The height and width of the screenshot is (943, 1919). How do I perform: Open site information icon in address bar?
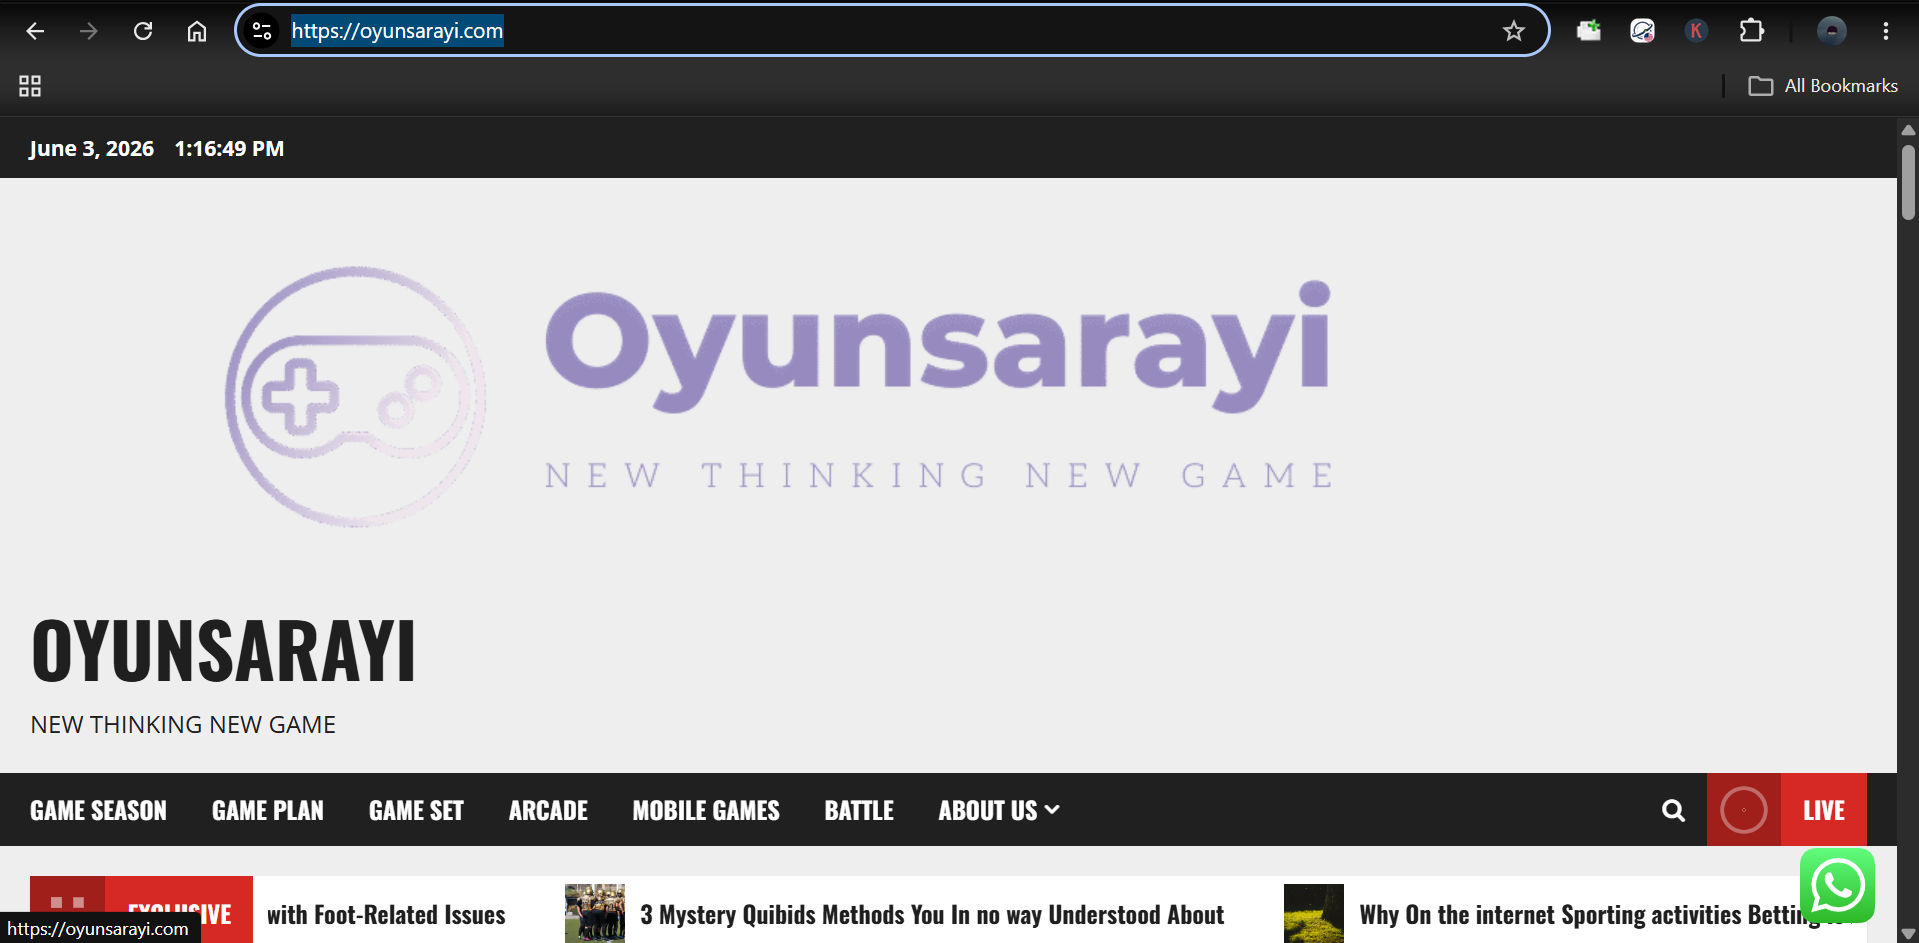(262, 31)
